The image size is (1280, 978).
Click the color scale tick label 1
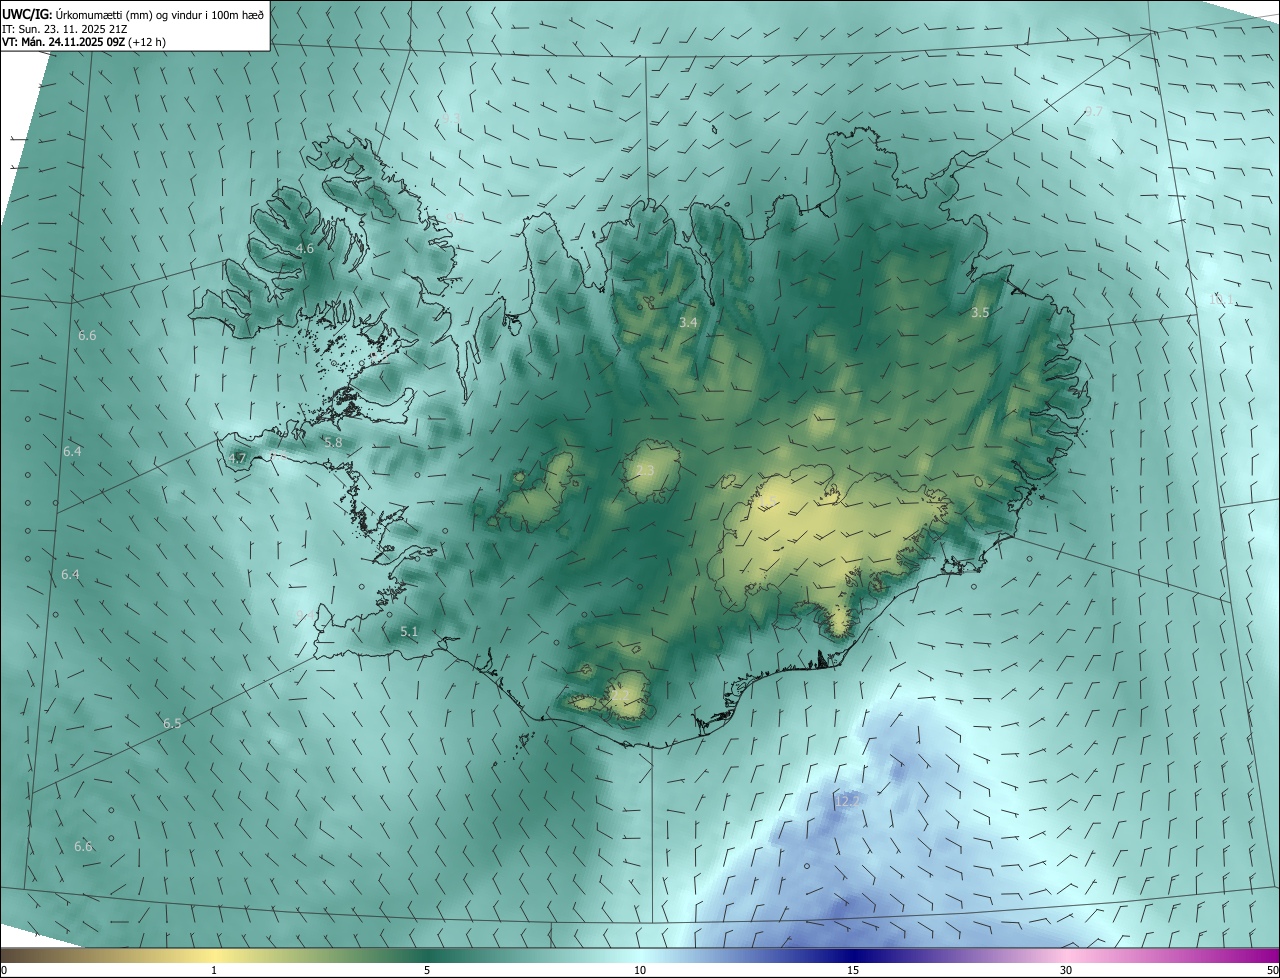(214, 970)
